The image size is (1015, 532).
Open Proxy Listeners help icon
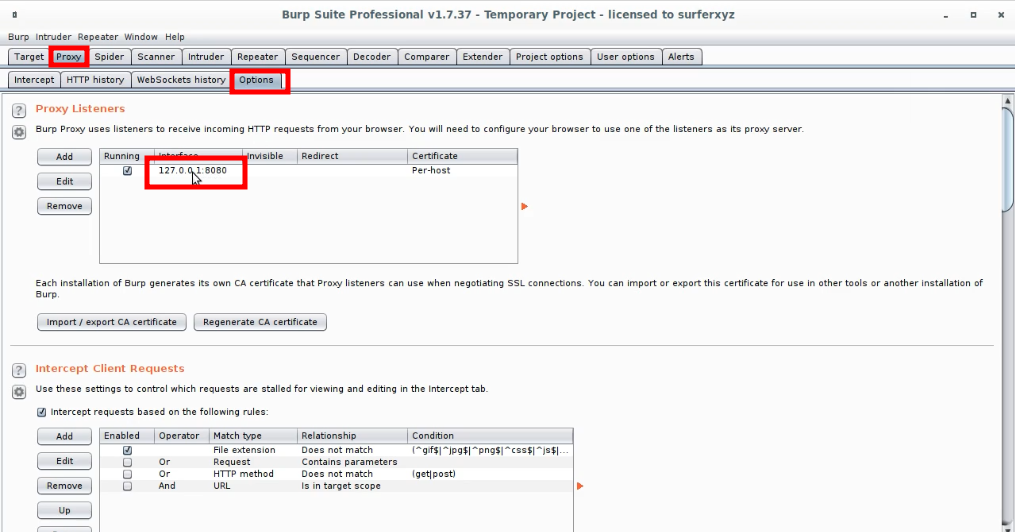click(19, 111)
